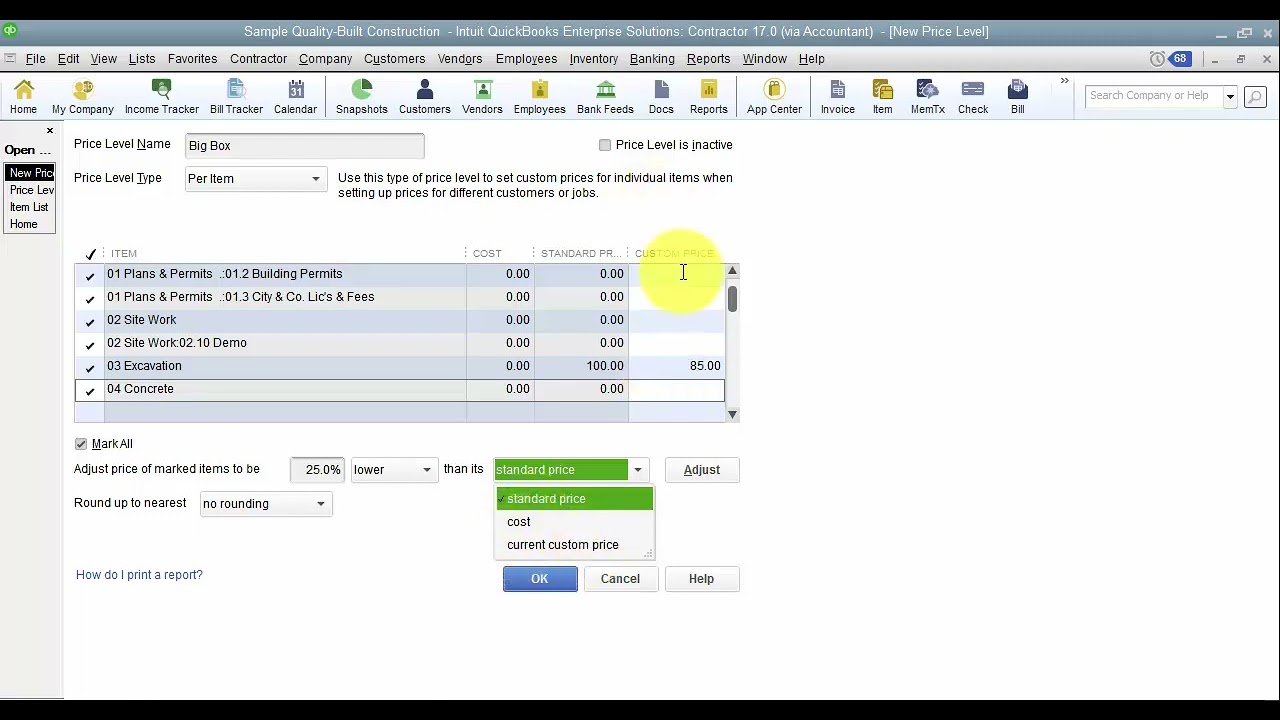Screen dimensions: 1280x720
Task: Click the QuickBooks logo in title bar
Action: tap(9, 31)
